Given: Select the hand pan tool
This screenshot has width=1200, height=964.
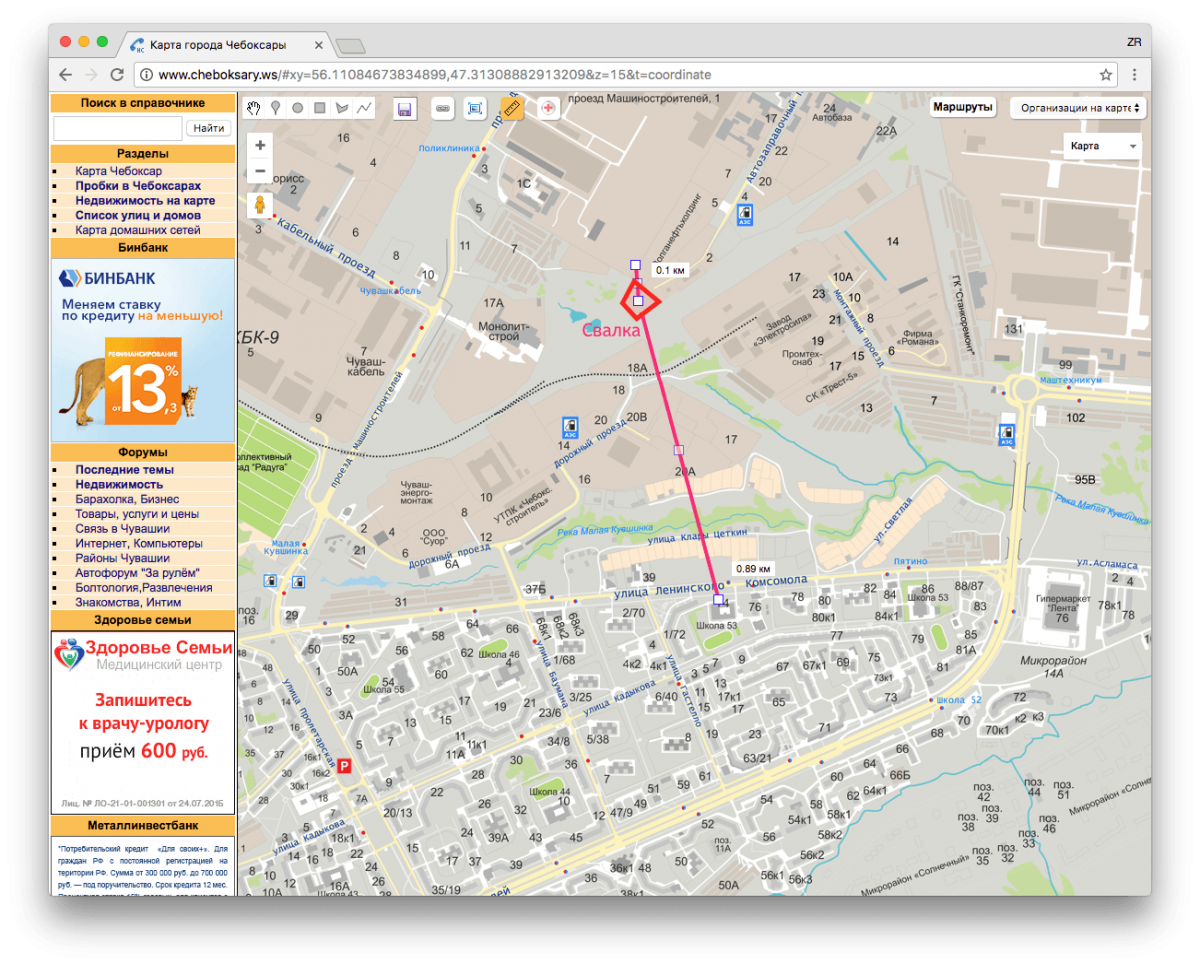Looking at the screenshot, I should click(254, 108).
